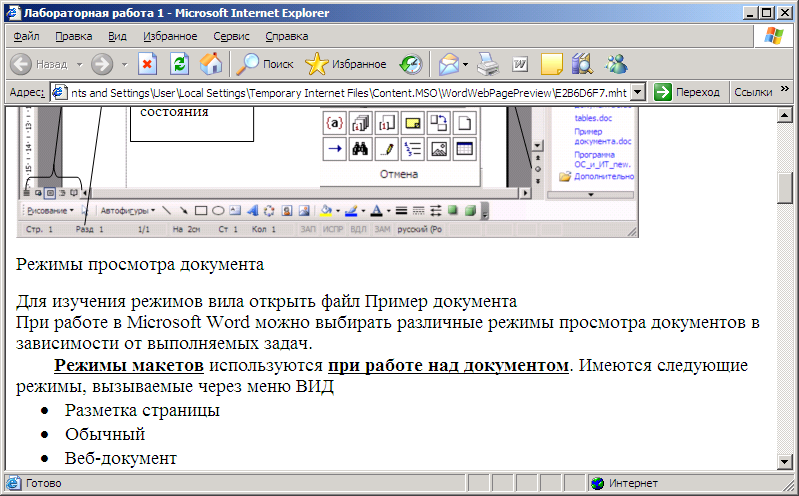Open the Избранное menu in menu bar

170,36
